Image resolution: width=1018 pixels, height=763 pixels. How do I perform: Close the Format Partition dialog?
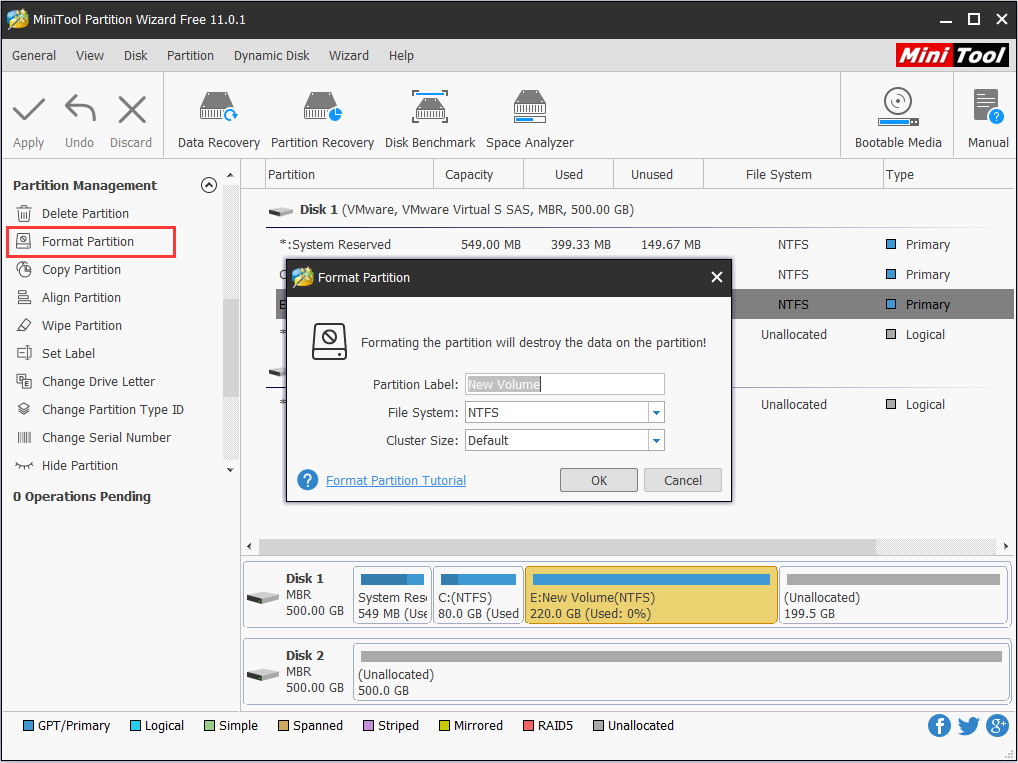tap(717, 277)
